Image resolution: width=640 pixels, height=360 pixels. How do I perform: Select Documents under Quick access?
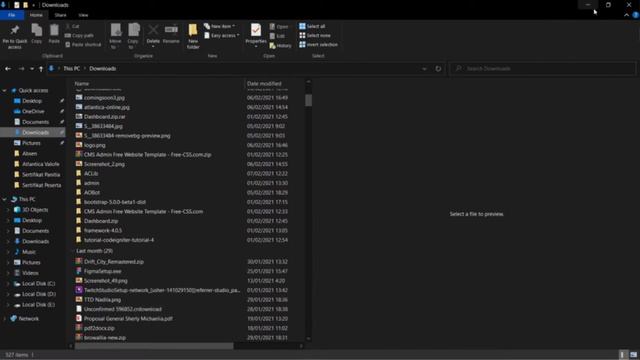pos(36,122)
